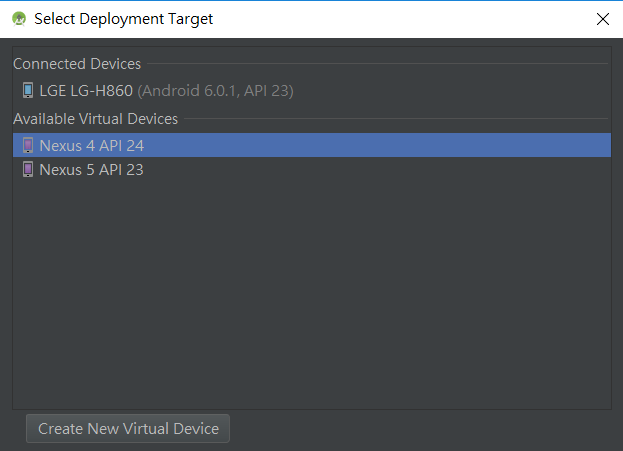Click the separator line beside Connected Devices

[x=377, y=64]
